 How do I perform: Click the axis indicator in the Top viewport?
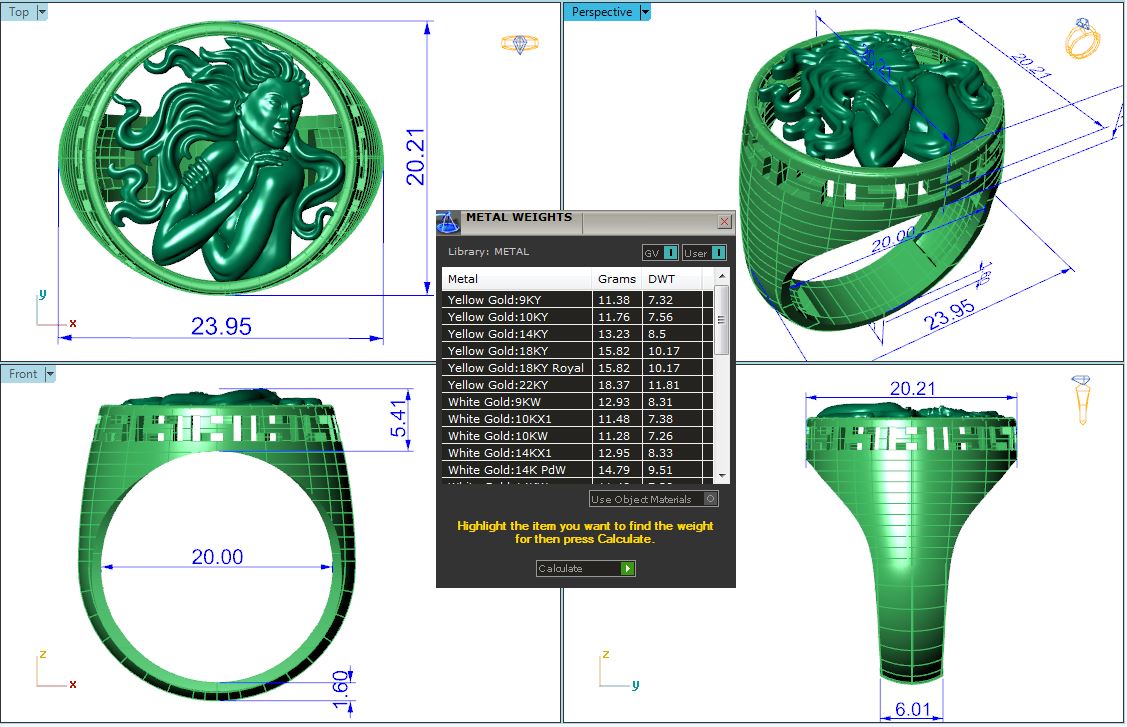click(52, 311)
